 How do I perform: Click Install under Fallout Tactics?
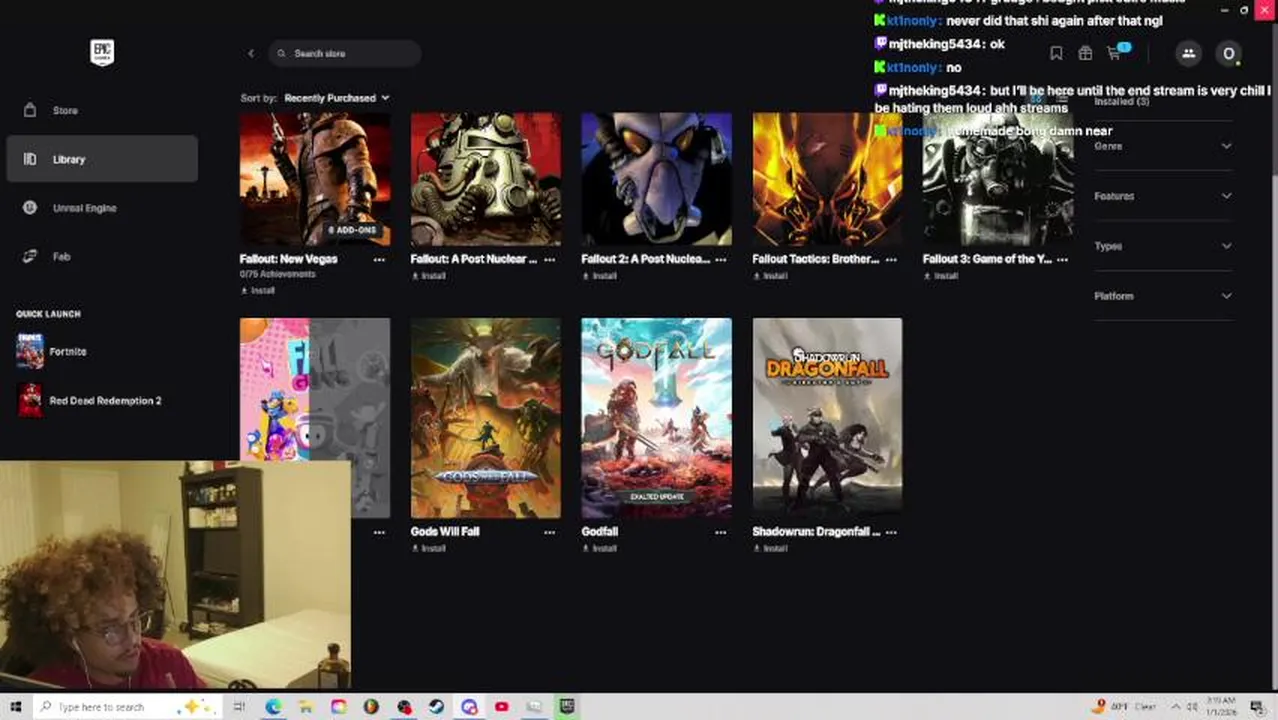[x=771, y=276]
